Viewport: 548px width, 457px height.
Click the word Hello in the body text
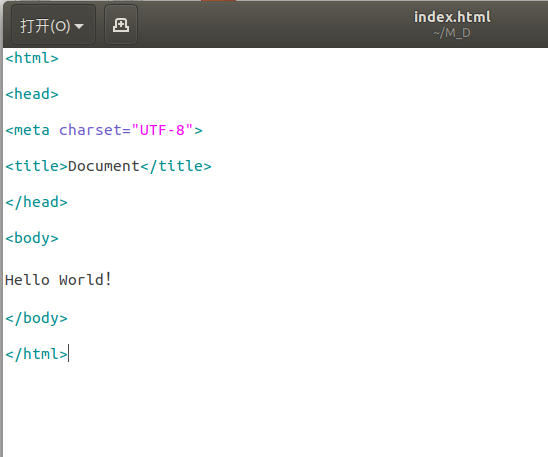click(x=27, y=280)
